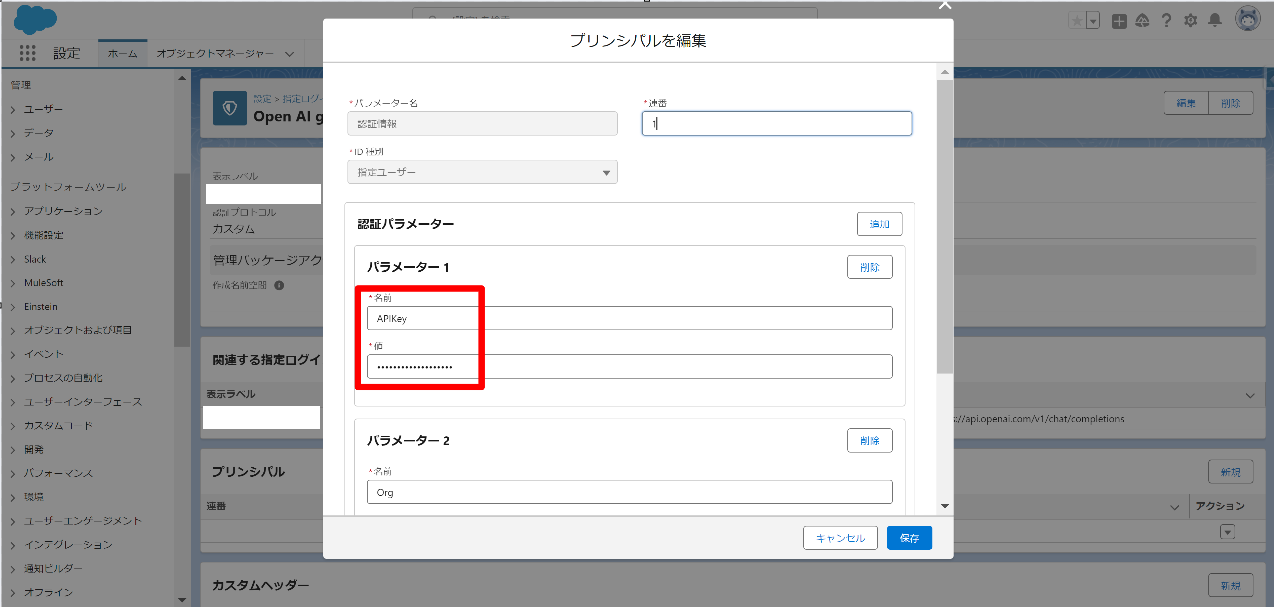Image resolution: width=1274 pixels, height=607 pixels.
Task: Expand ユーザーインターフェース in the sidebar
Action: 13,402
